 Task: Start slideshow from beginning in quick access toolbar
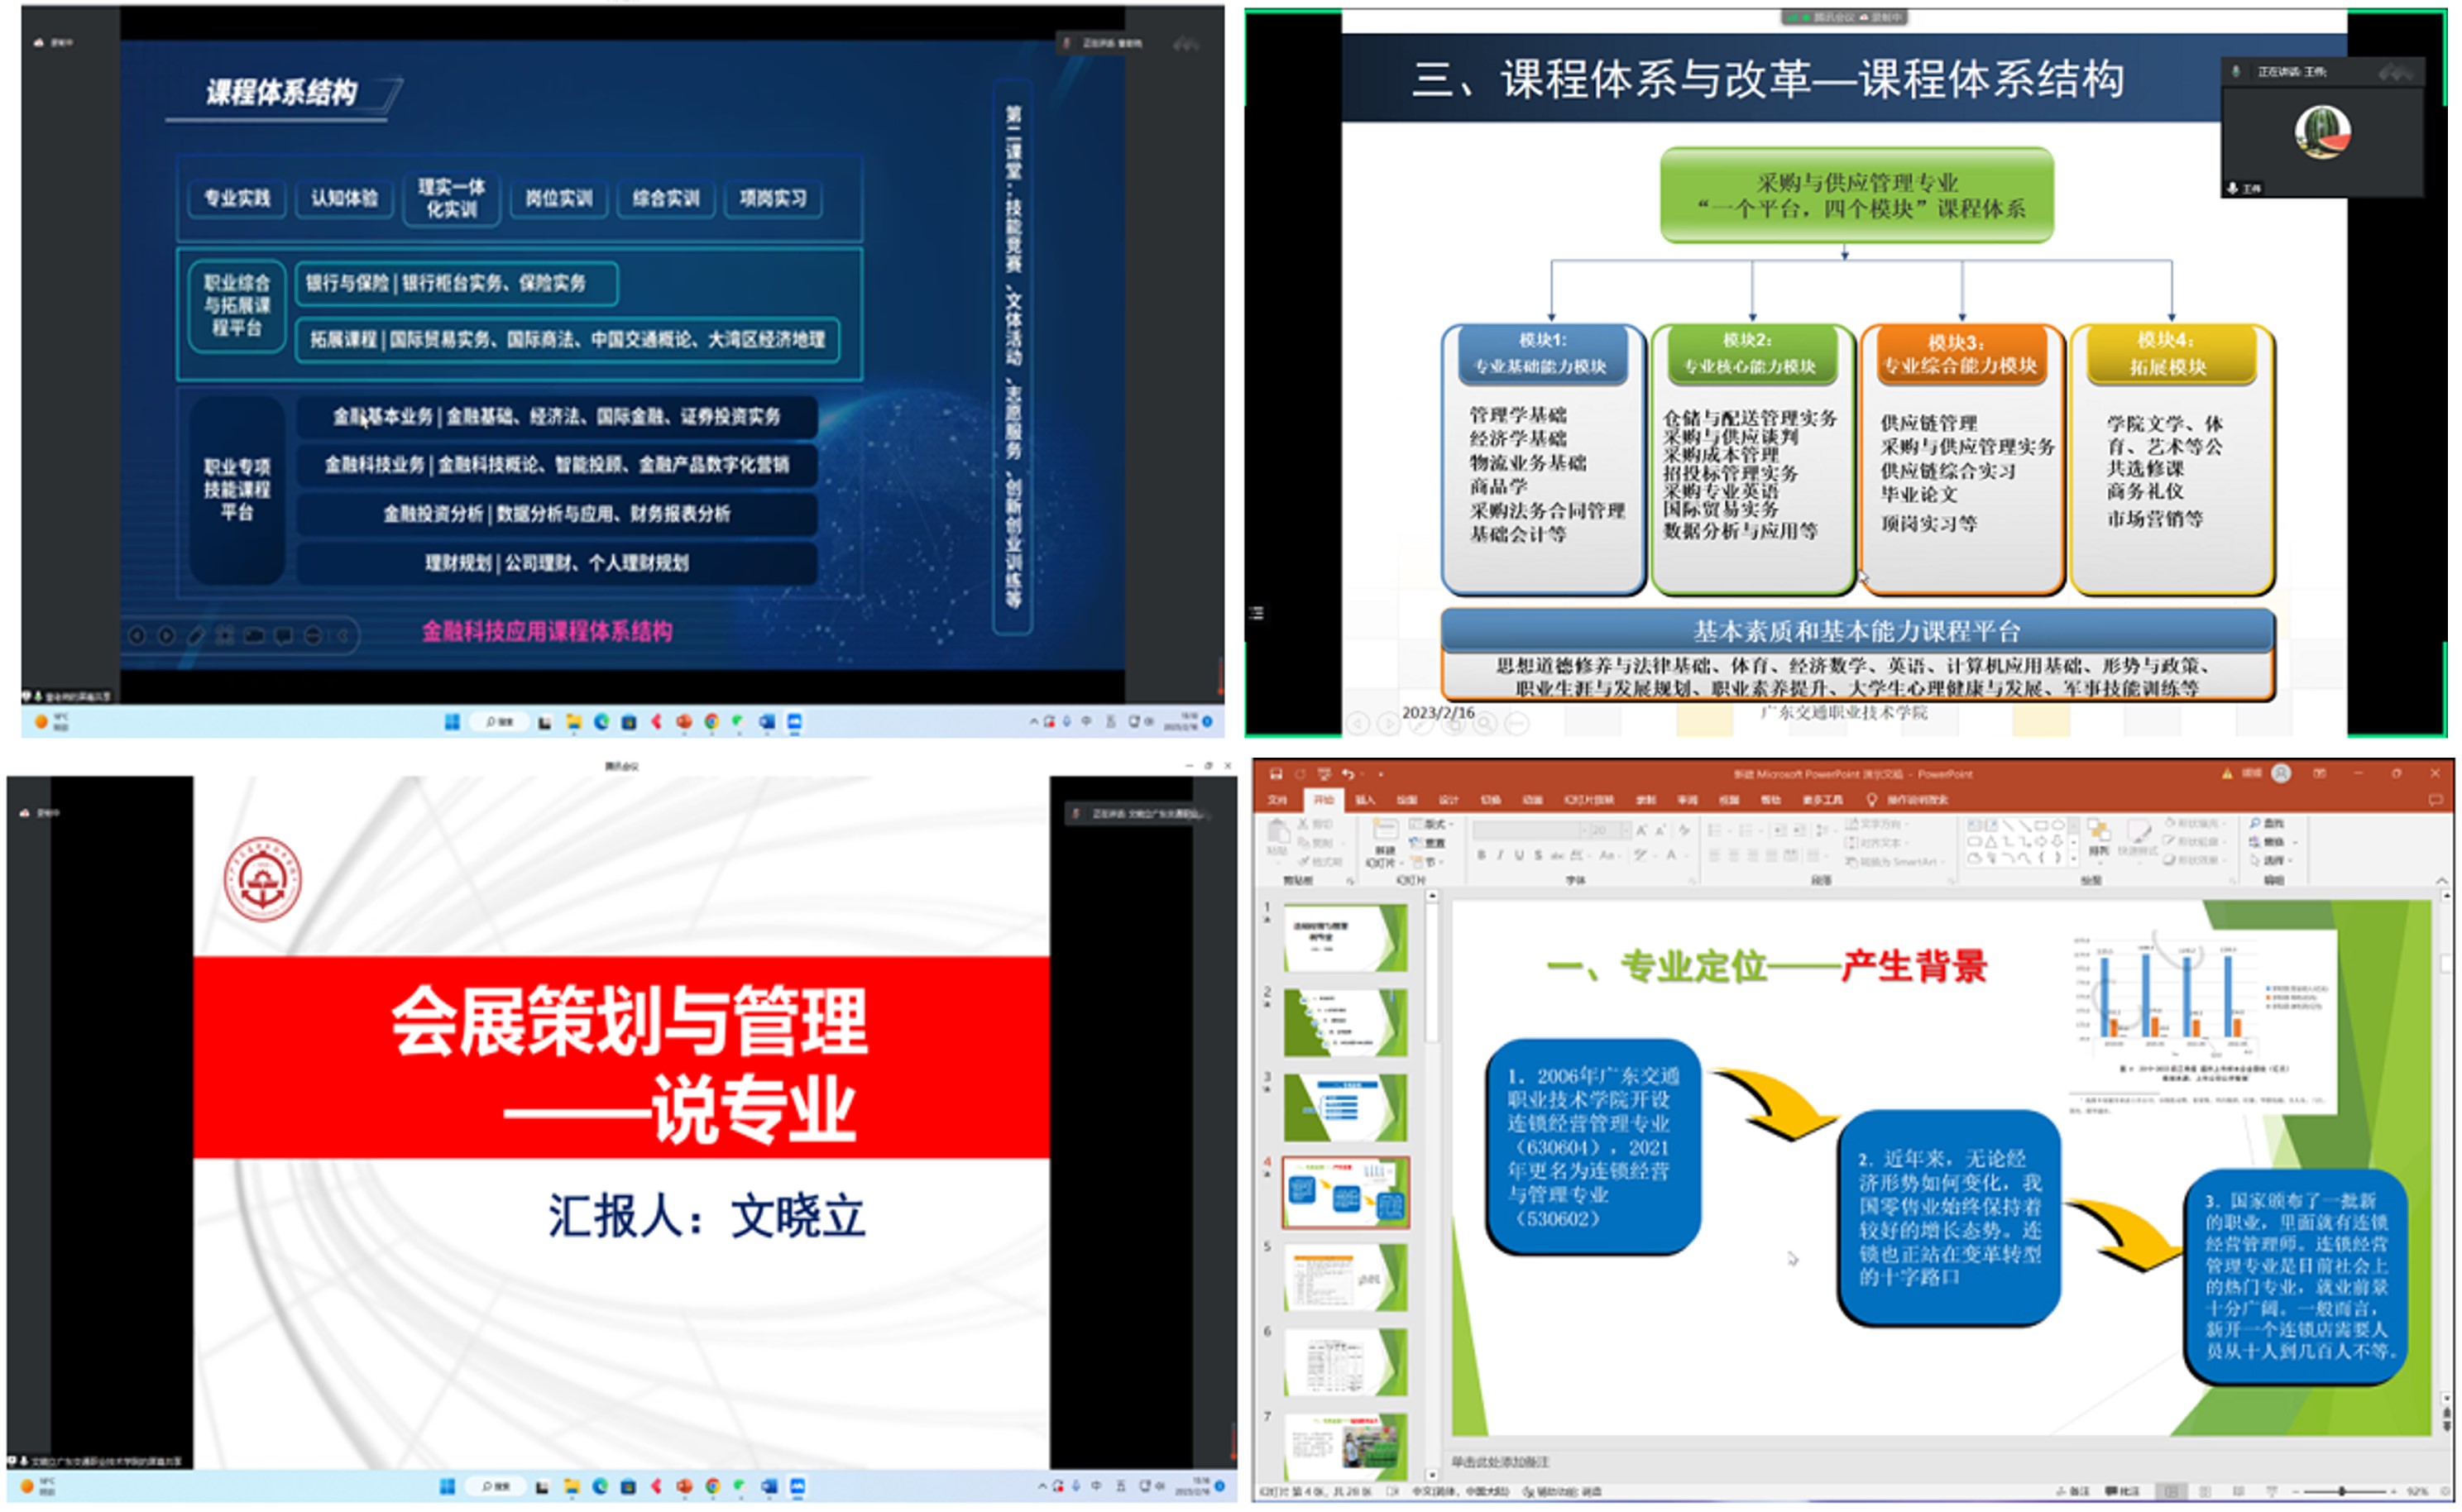pos(1324,775)
